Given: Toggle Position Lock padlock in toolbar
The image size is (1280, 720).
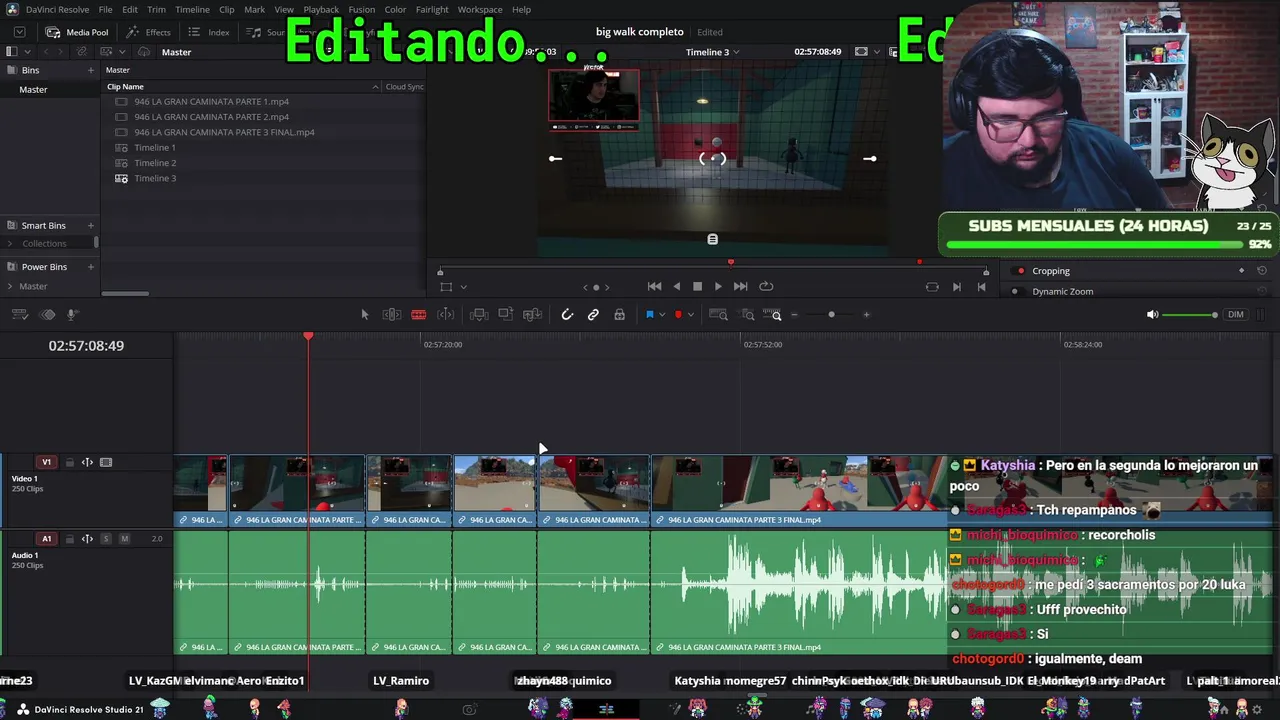Looking at the screenshot, I should (620, 315).
